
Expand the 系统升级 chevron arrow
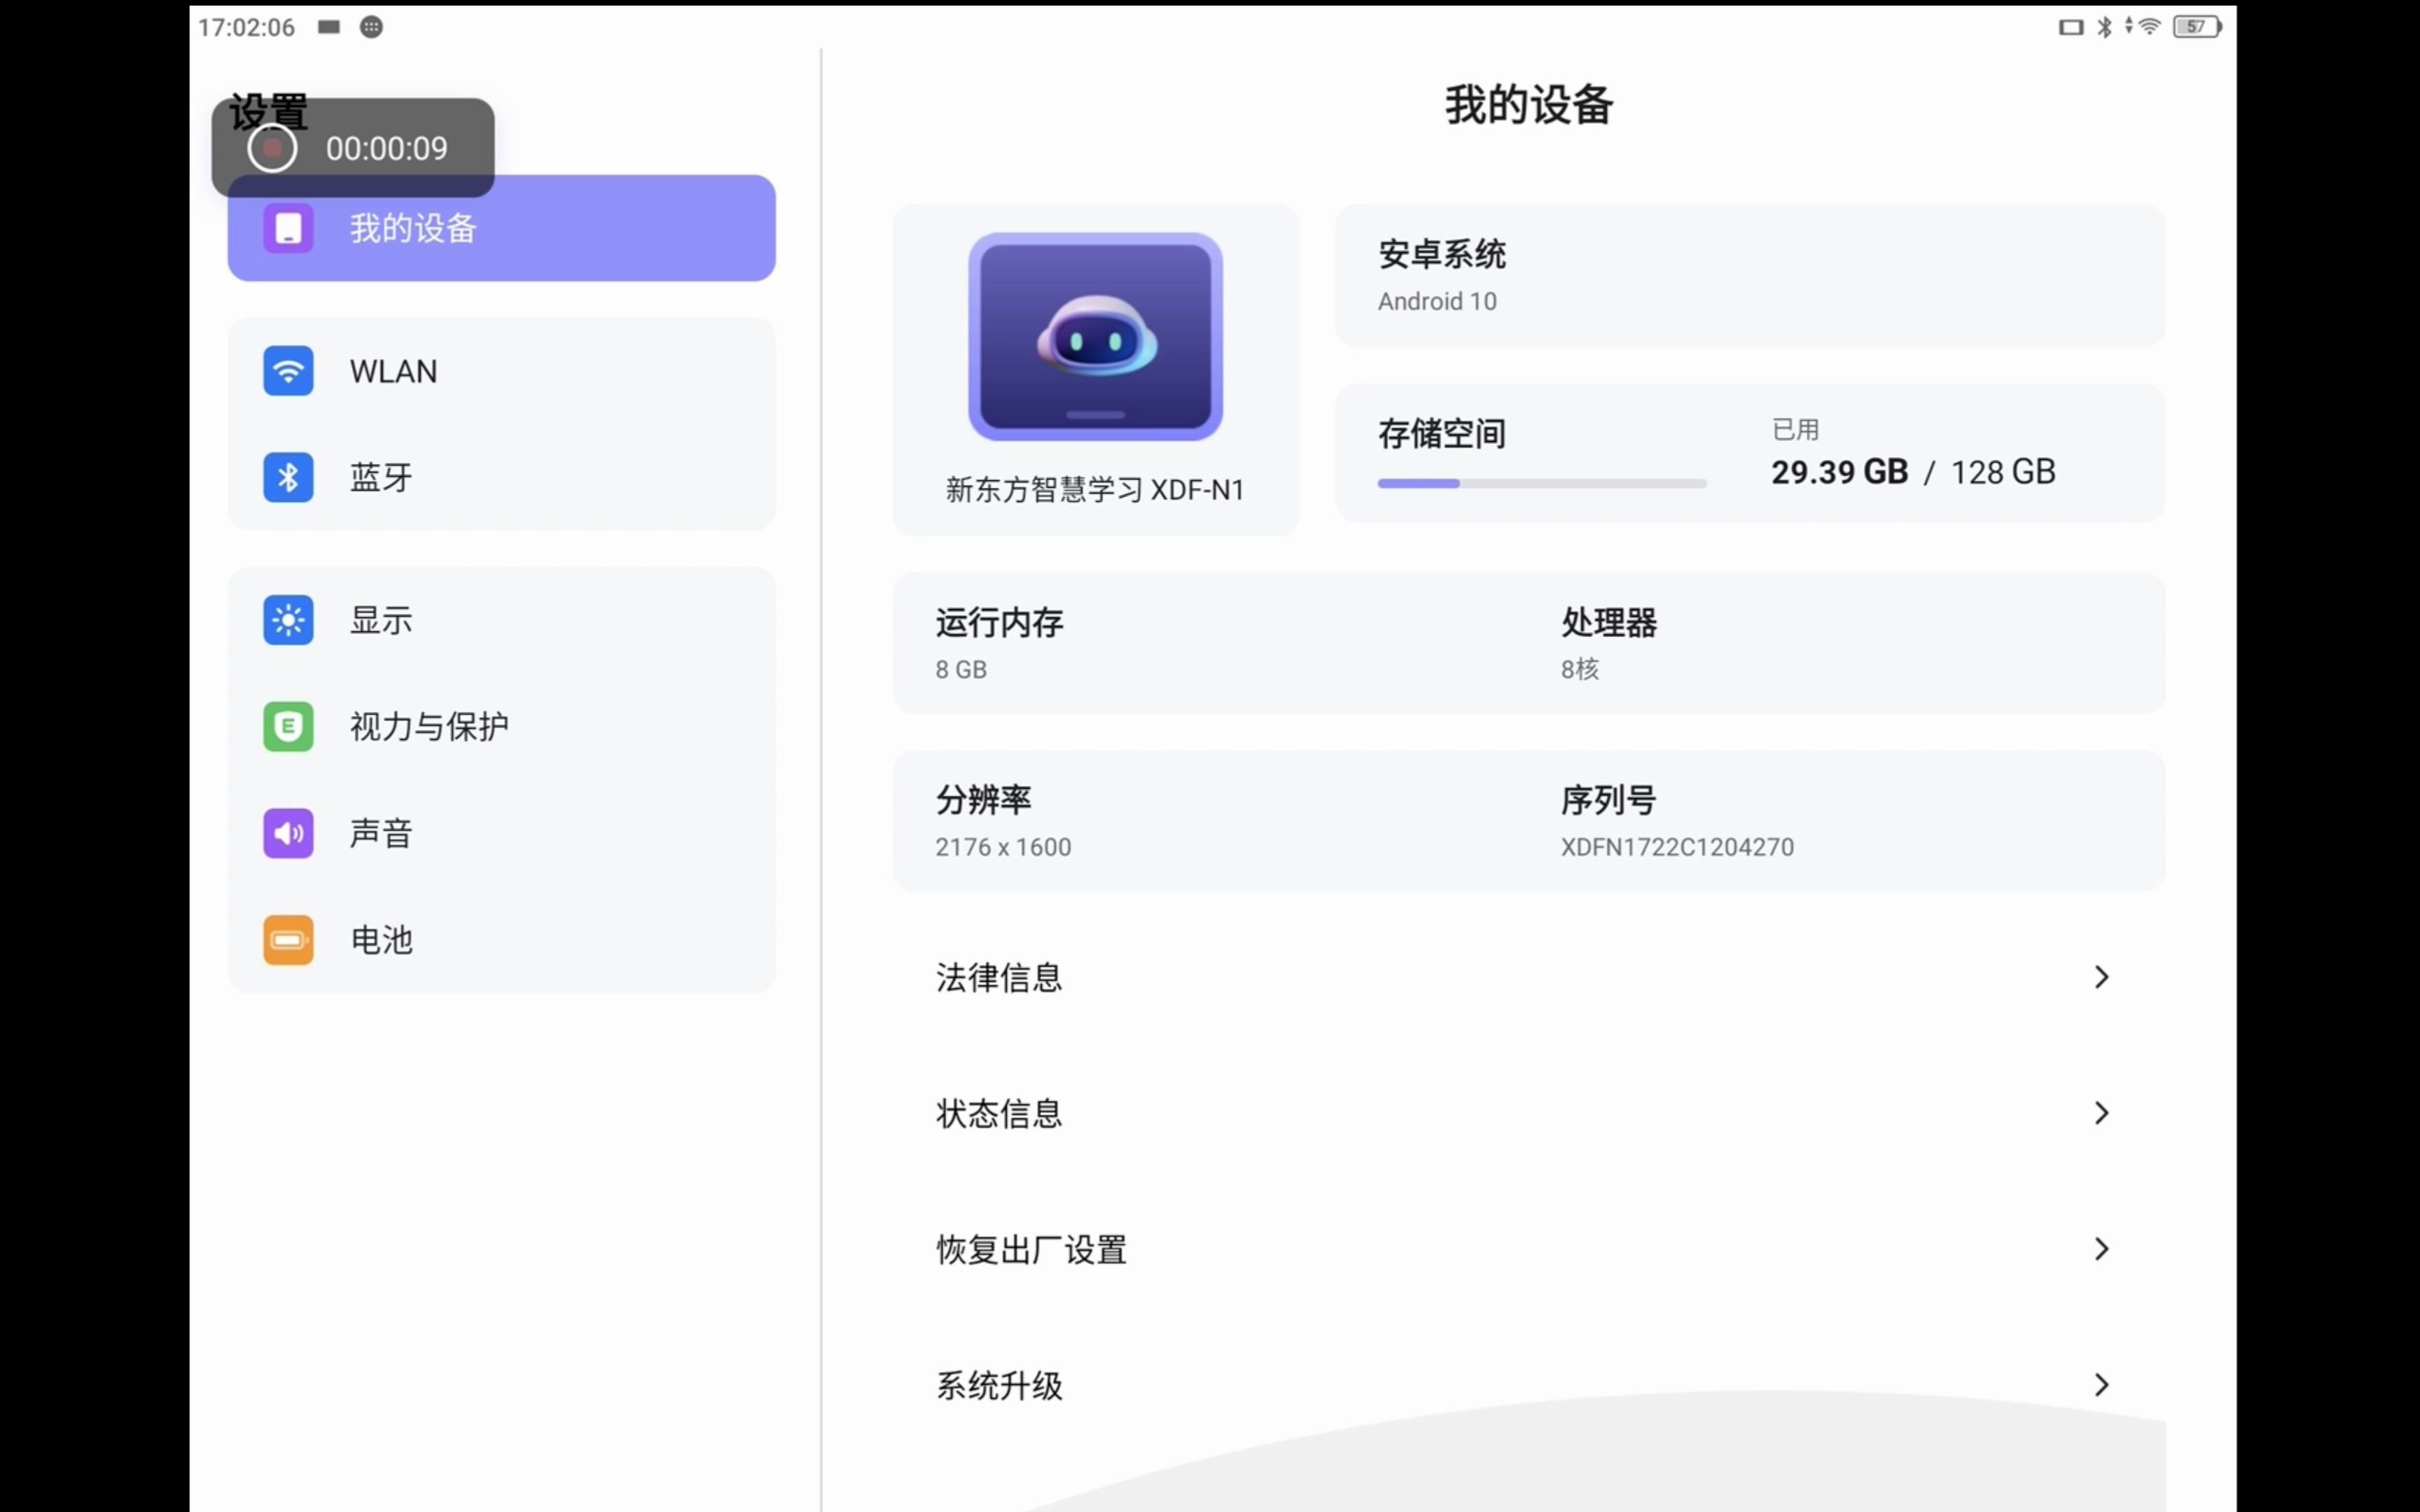click(2101, 1385)
